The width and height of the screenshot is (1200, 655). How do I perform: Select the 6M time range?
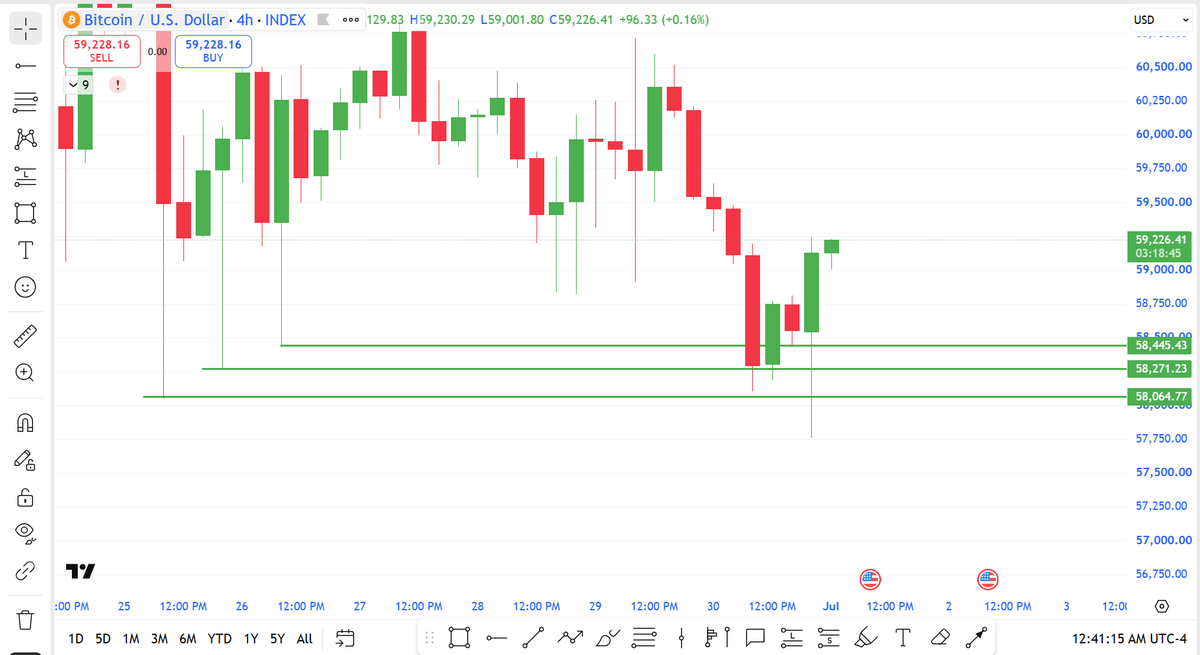click(187, 638)
